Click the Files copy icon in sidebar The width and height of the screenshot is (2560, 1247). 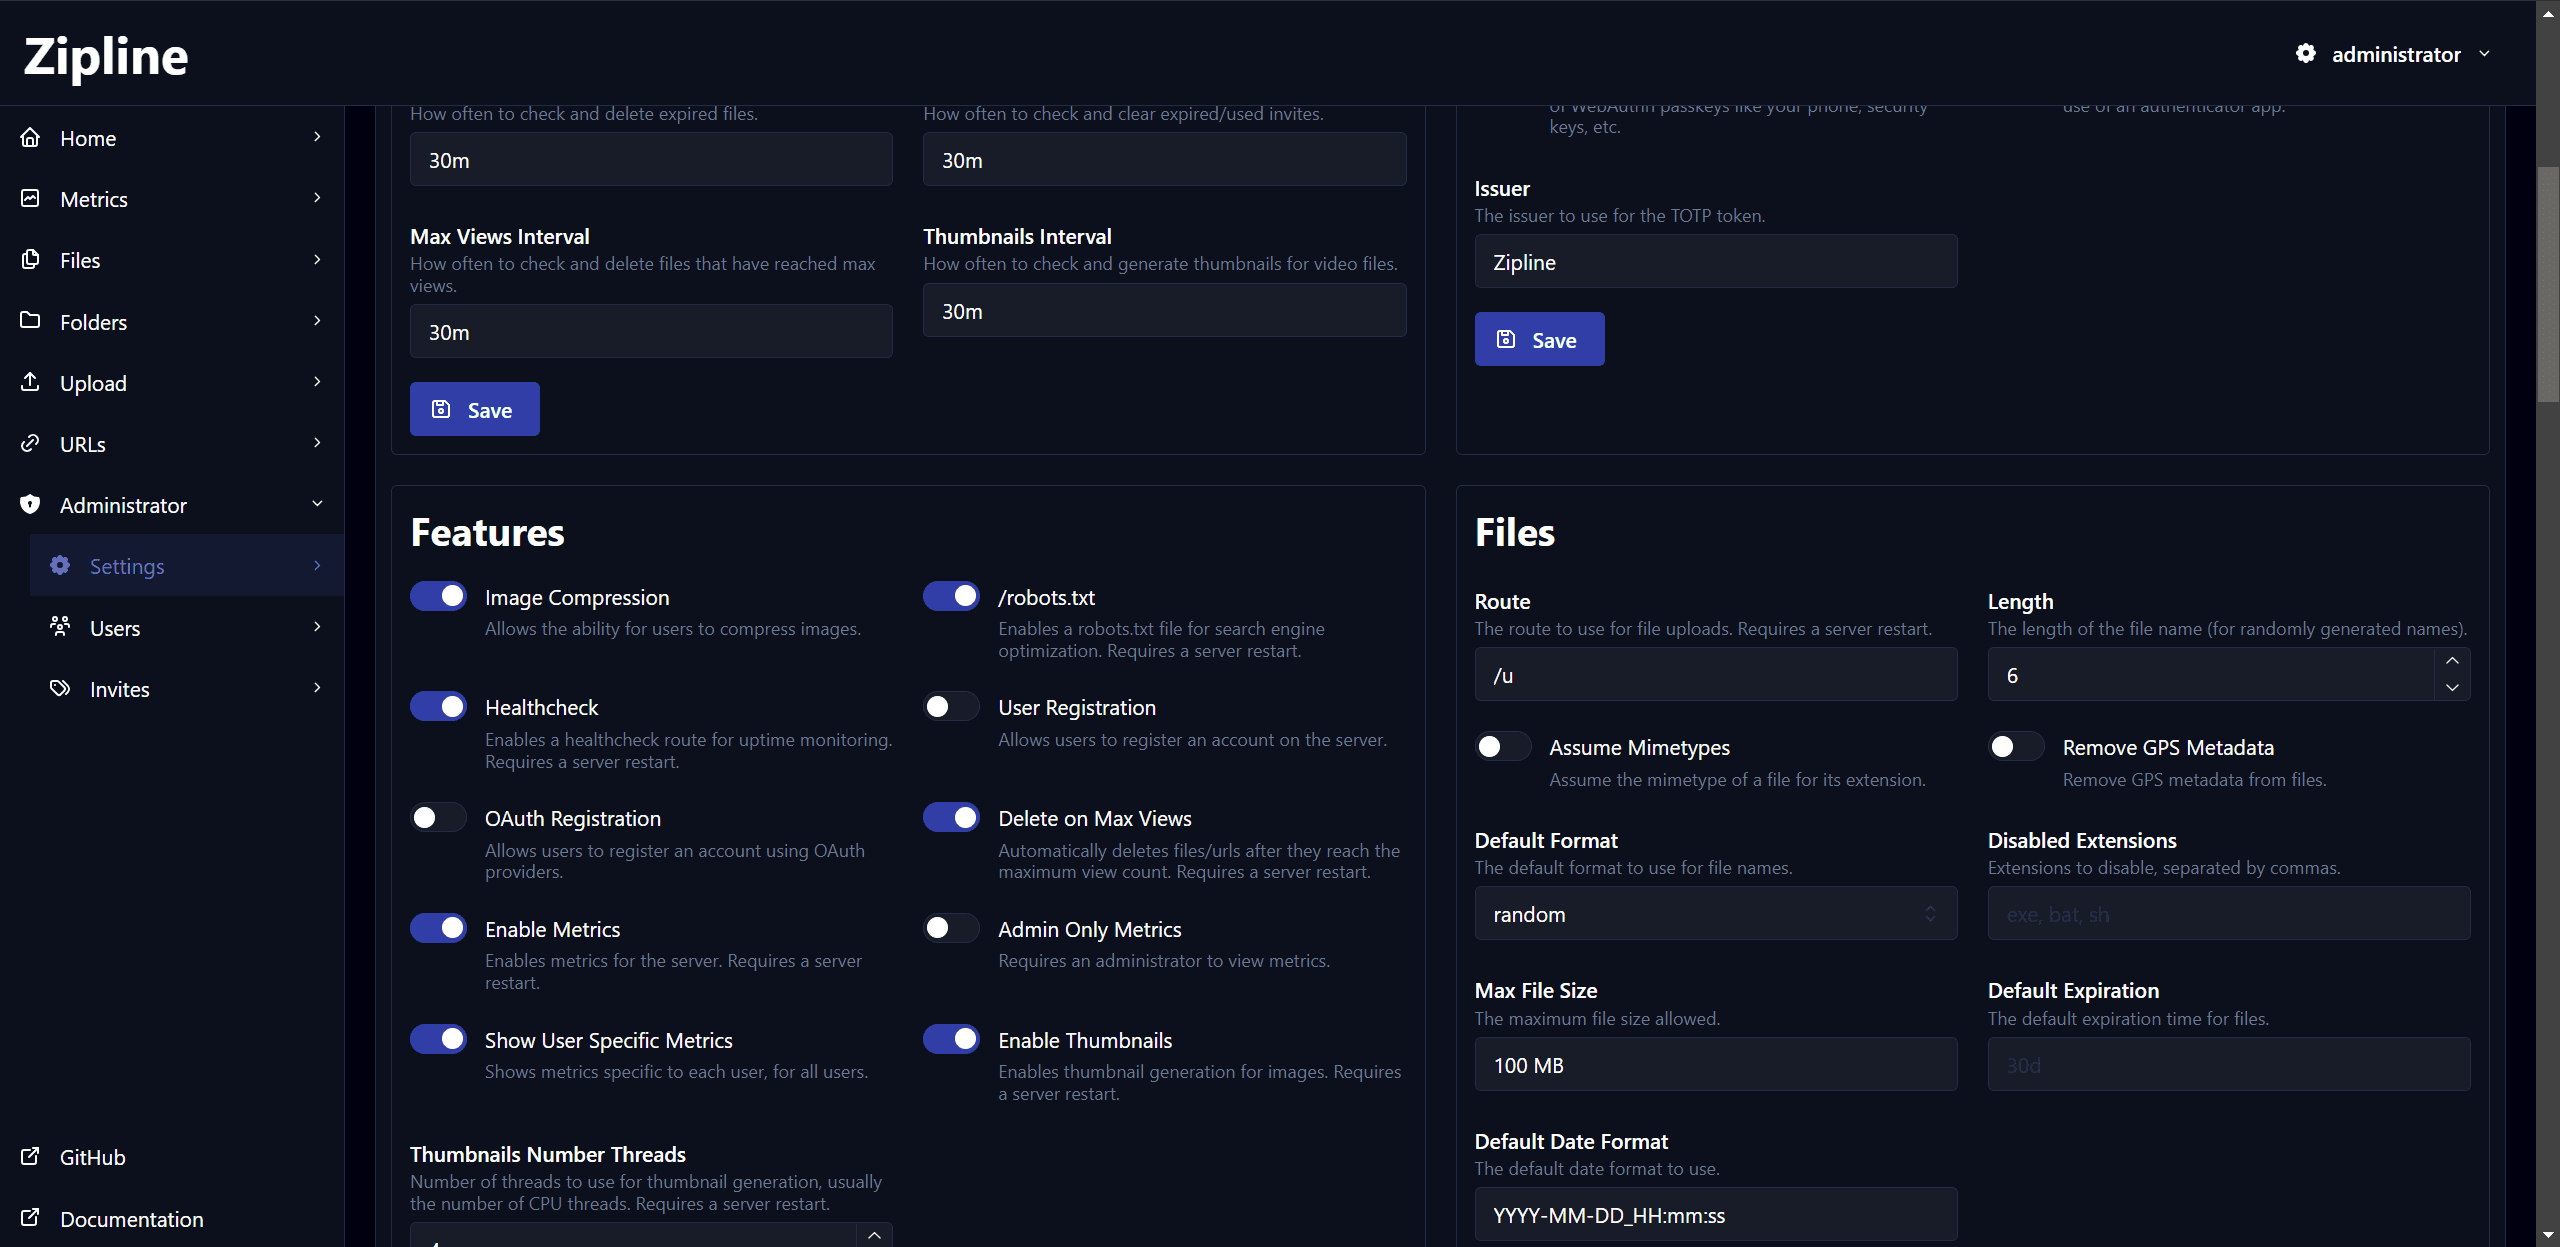click(30, 260)
